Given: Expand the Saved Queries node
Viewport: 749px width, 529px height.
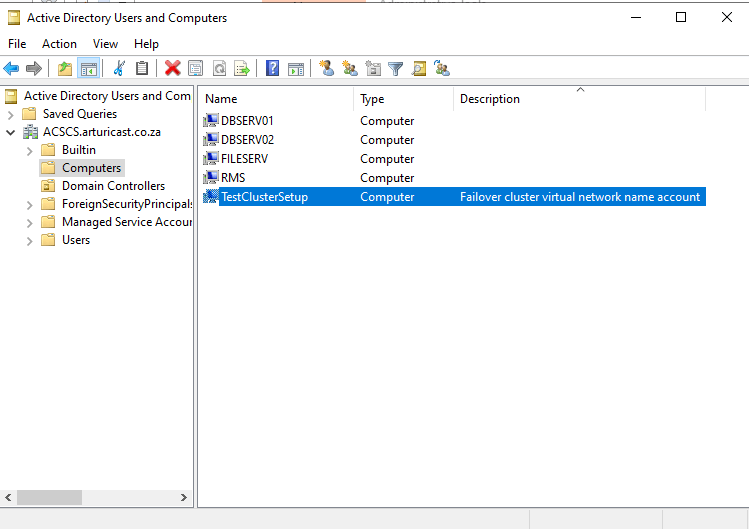Looking at the screenshot, I should click(x=11, y=115).
